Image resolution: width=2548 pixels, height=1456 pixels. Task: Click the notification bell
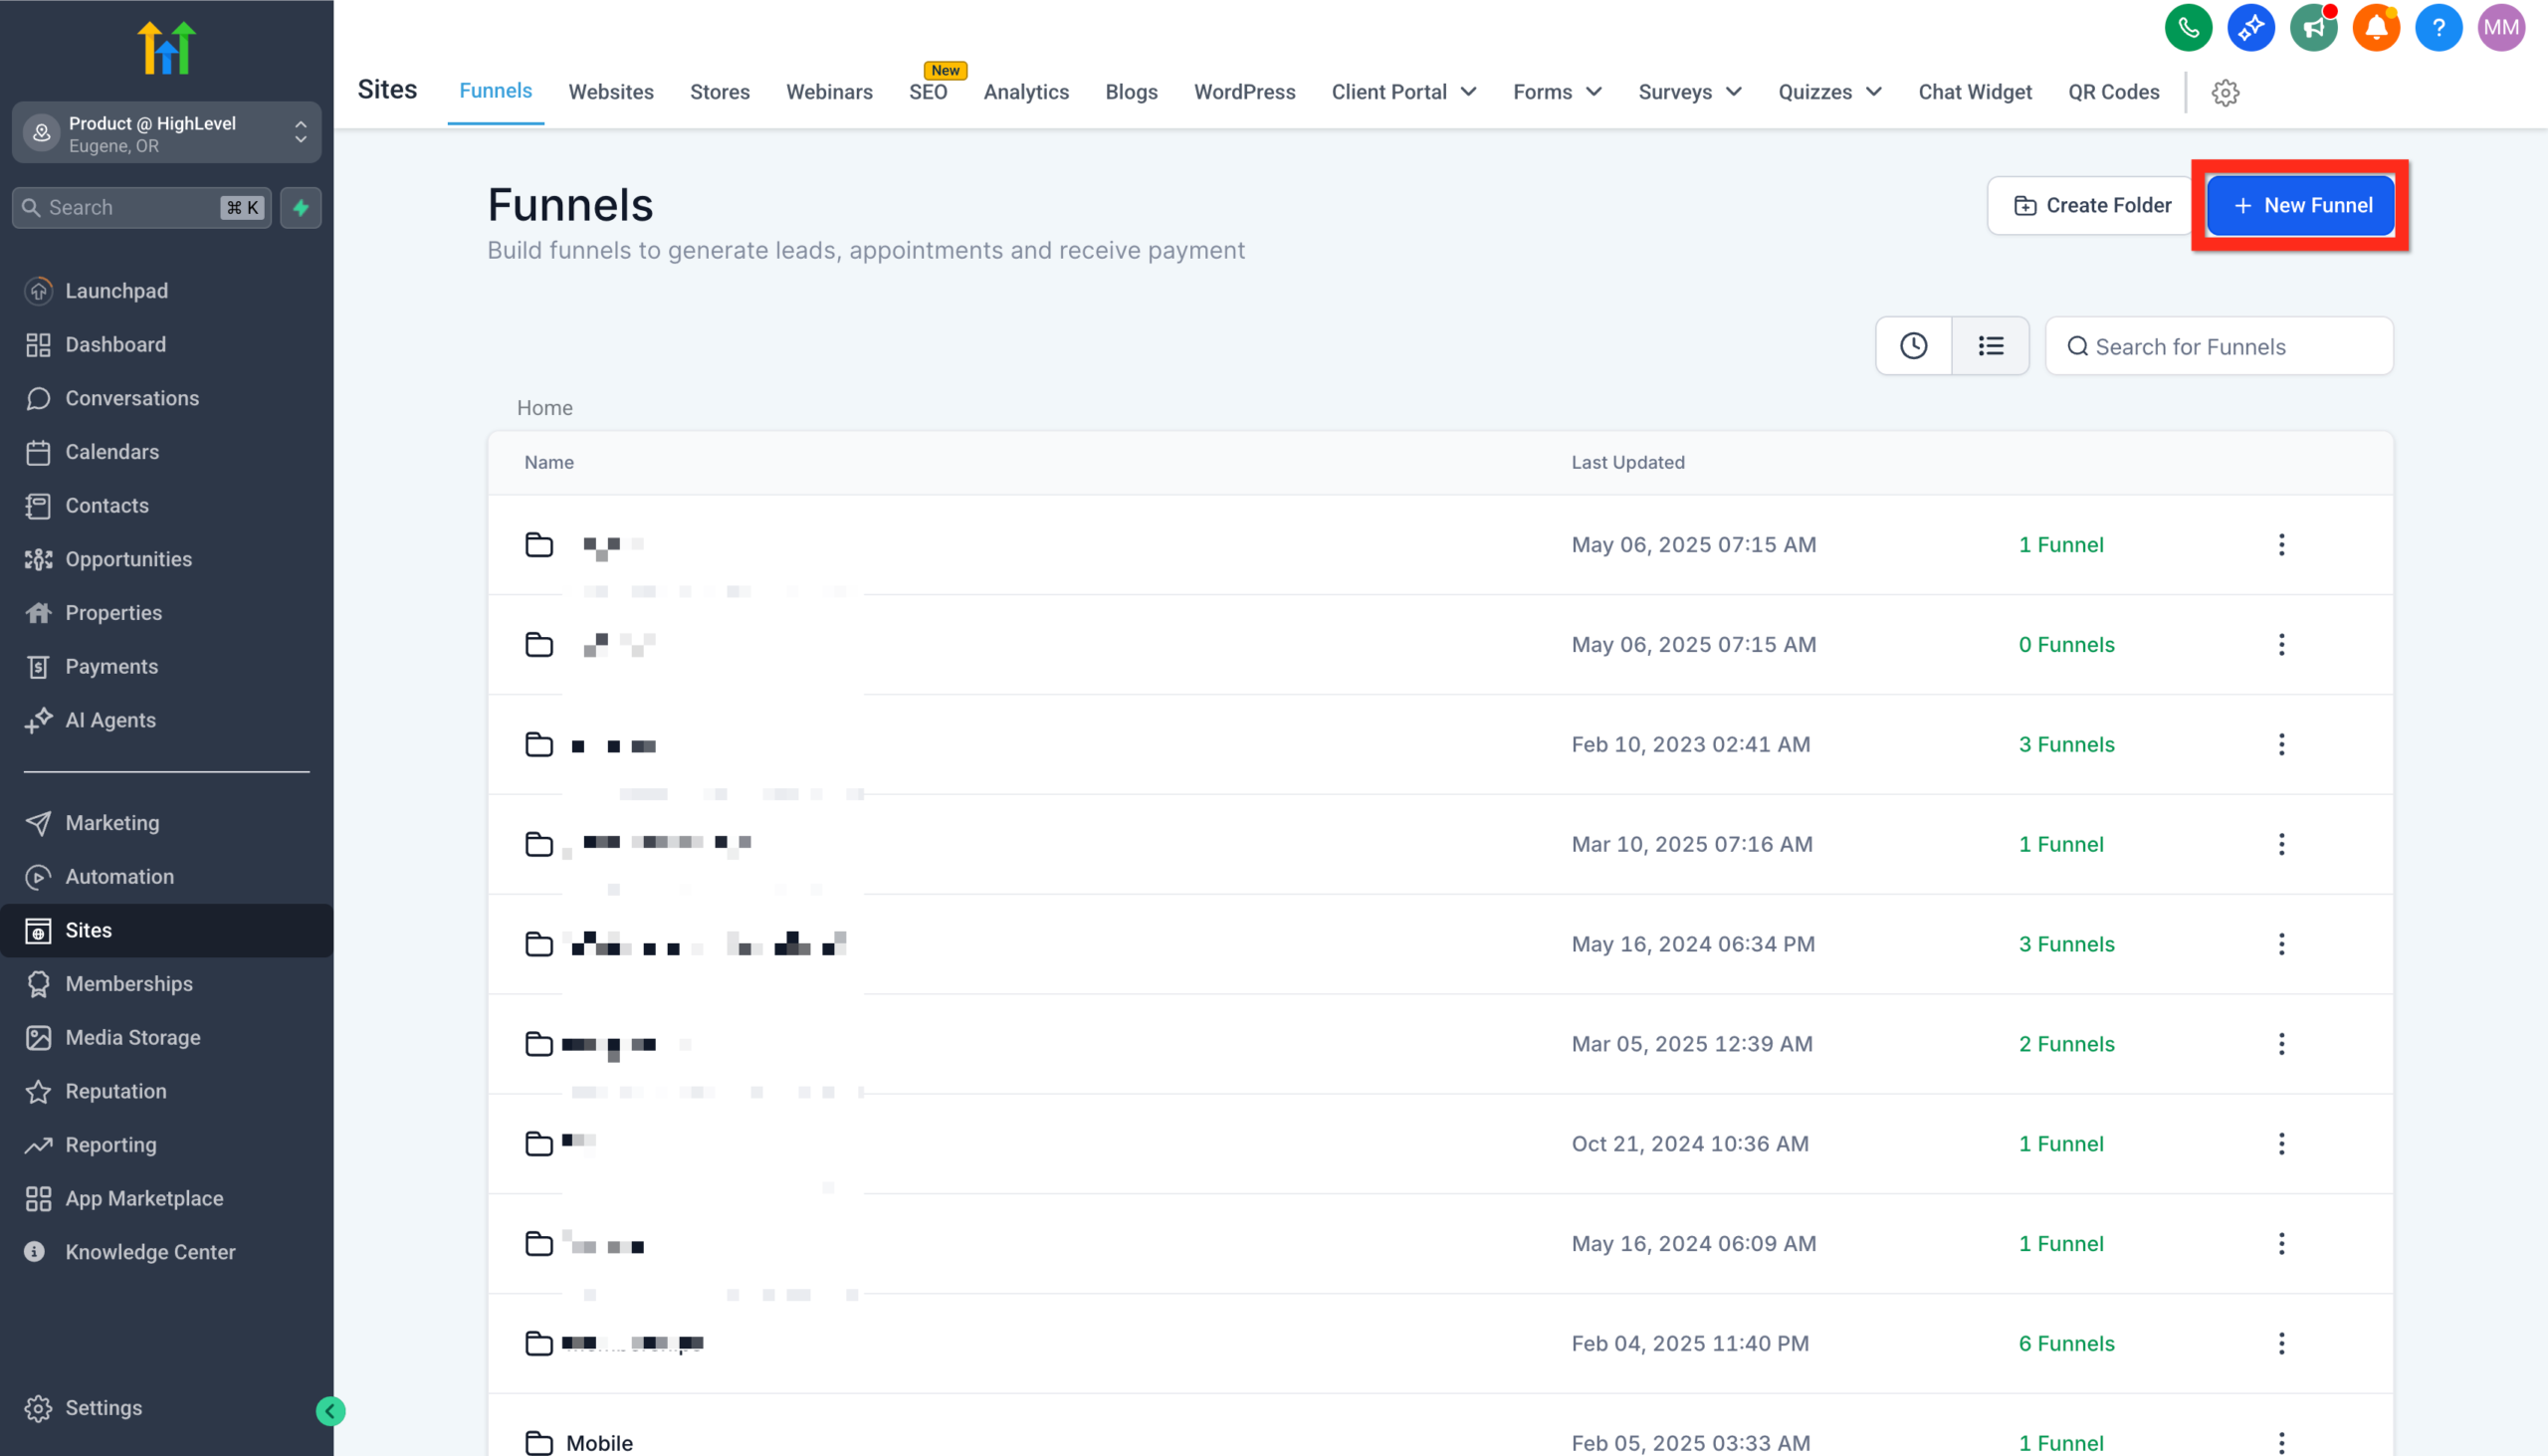click(x=2377, y=28)
